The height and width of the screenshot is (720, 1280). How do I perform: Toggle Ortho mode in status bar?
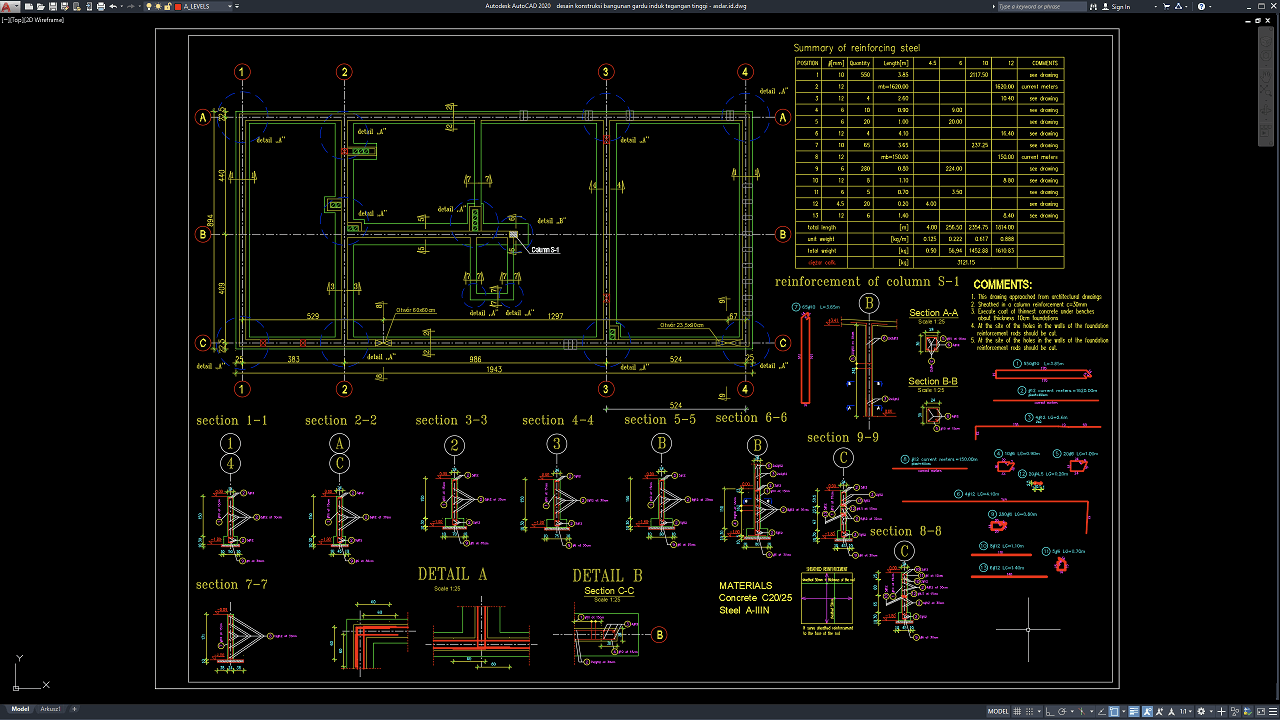coord(1049,711)
